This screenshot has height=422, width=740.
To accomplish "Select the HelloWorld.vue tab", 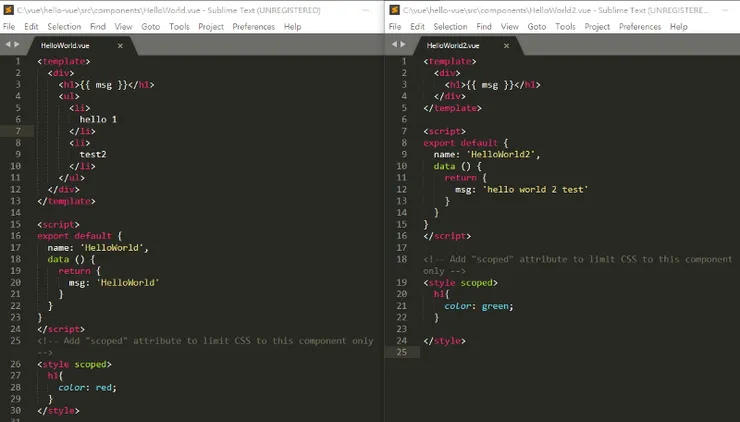I will tap(67, 45).
